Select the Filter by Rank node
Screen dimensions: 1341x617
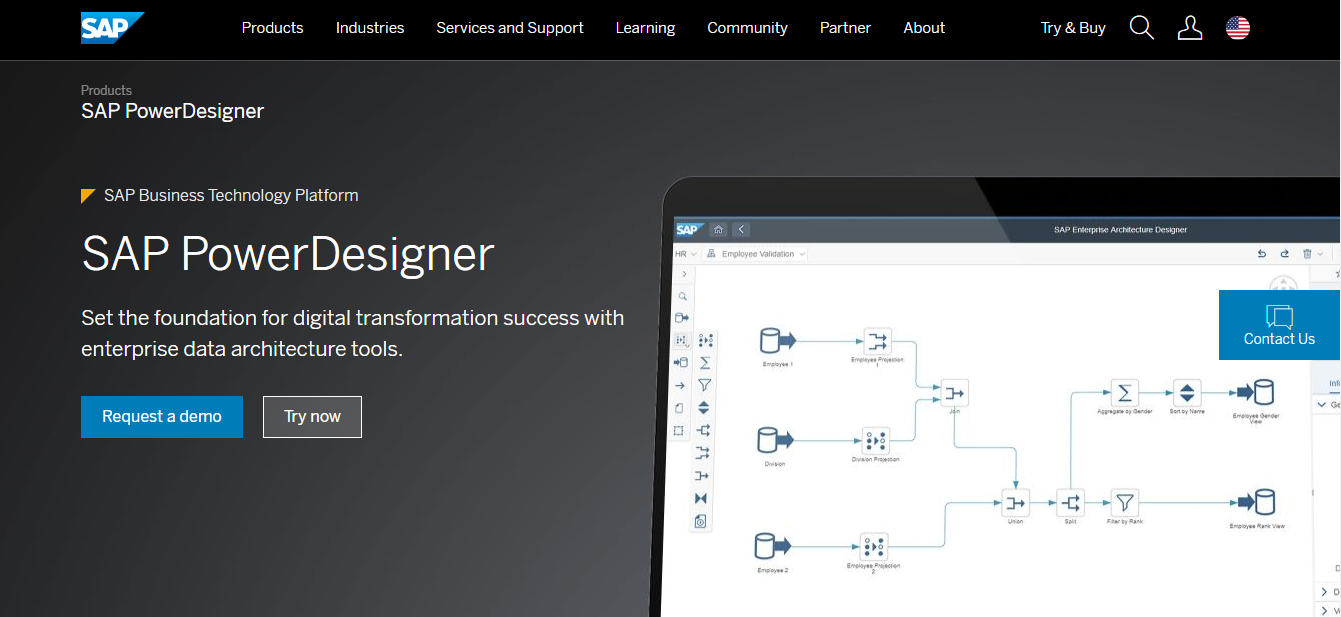tap(1125, 502)
